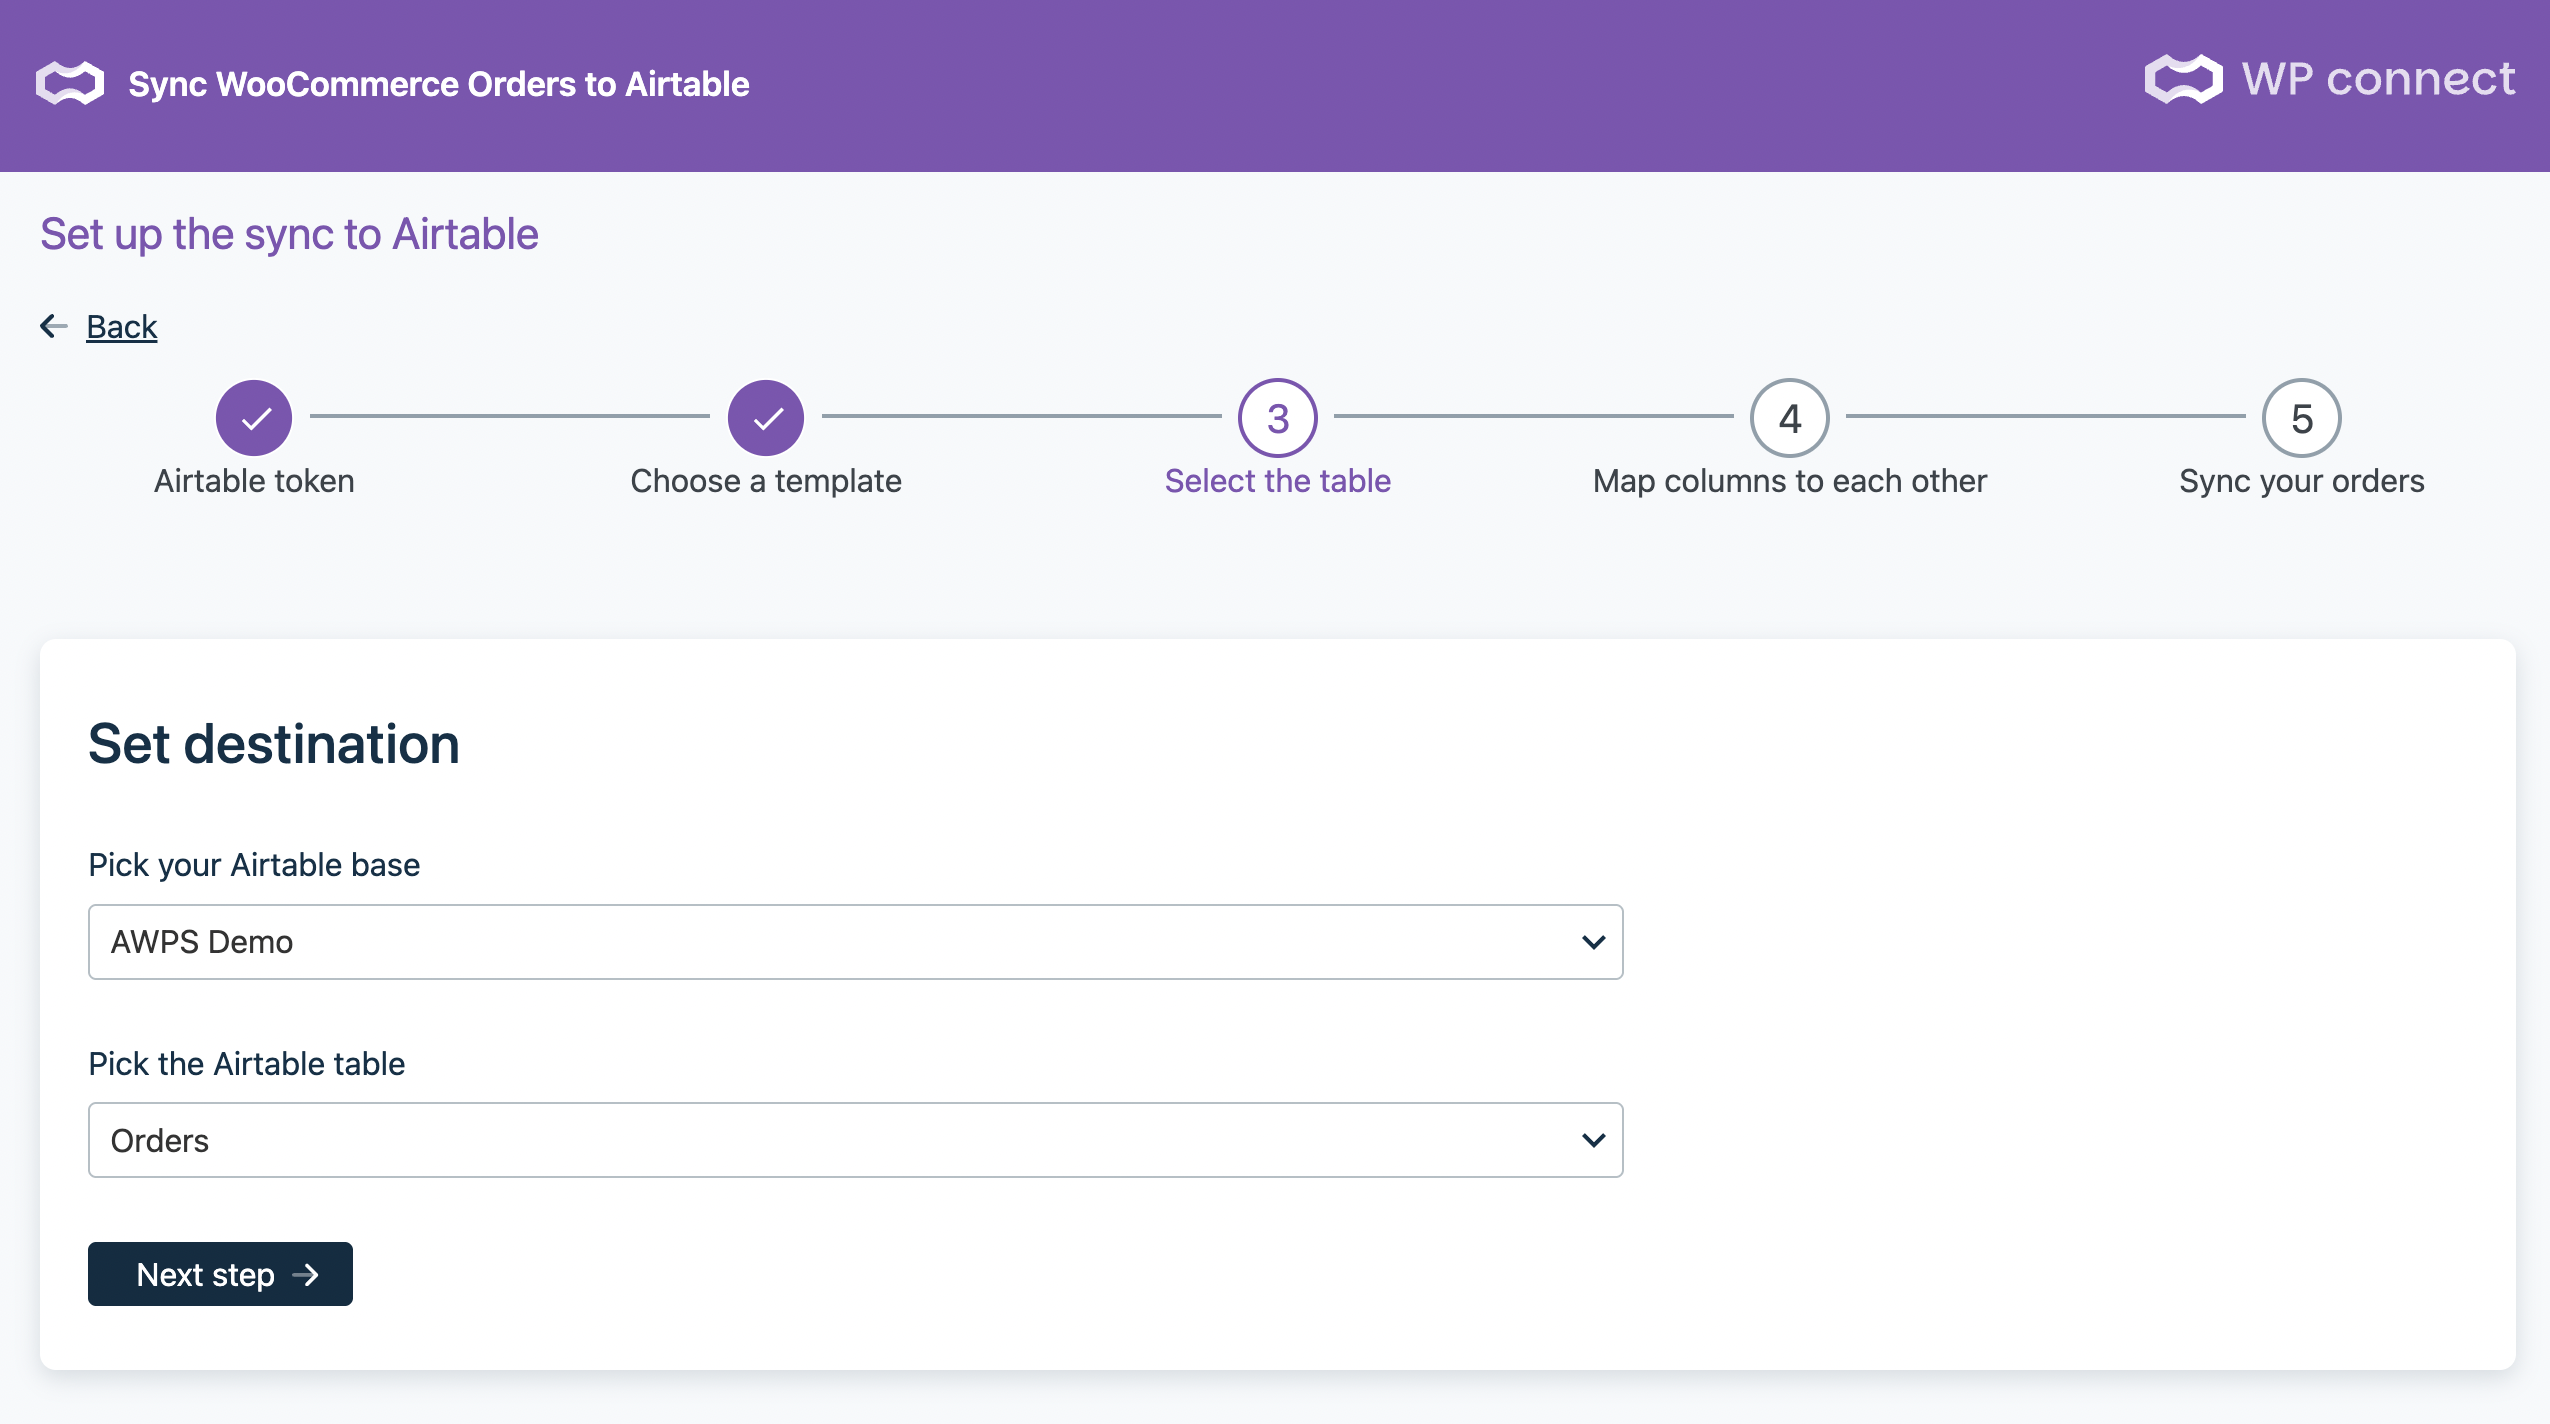Viewport: 2550px width, 1424px height.
Task: Click the chevron on the AWPS Demo dropdown
Action: point(1593,942)
